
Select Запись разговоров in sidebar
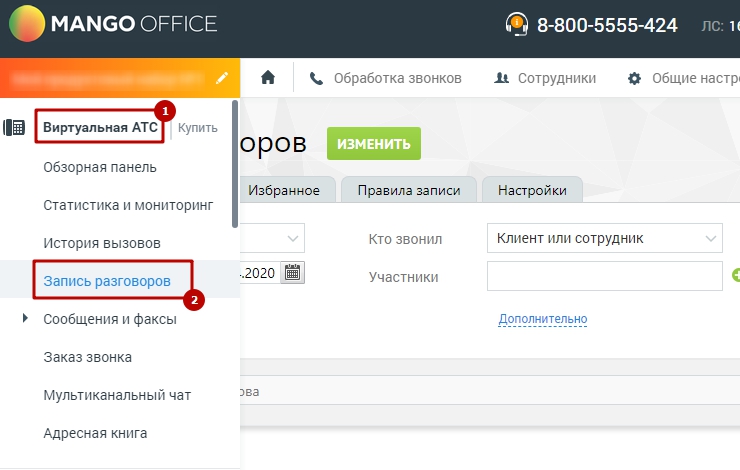pos(107,281)
